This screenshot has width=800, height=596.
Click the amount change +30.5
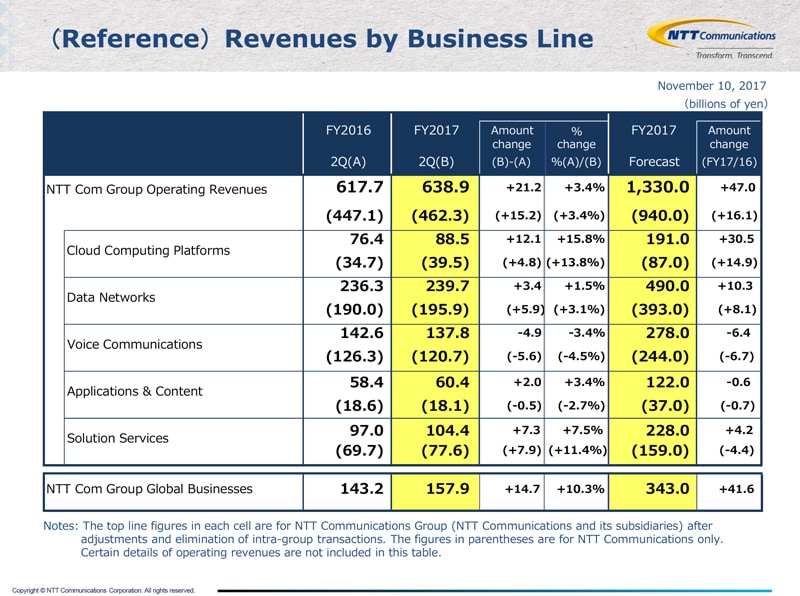tap(736, 239)
